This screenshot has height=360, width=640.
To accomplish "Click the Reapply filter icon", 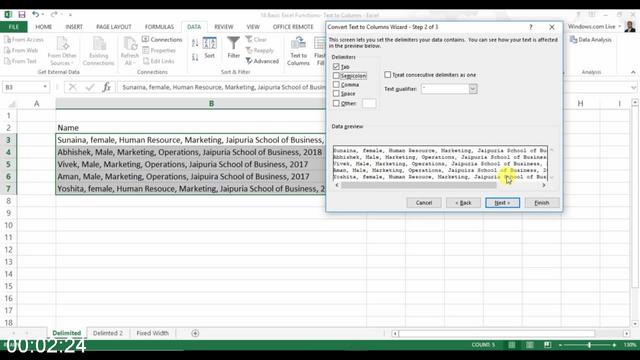I will point(260,50).
